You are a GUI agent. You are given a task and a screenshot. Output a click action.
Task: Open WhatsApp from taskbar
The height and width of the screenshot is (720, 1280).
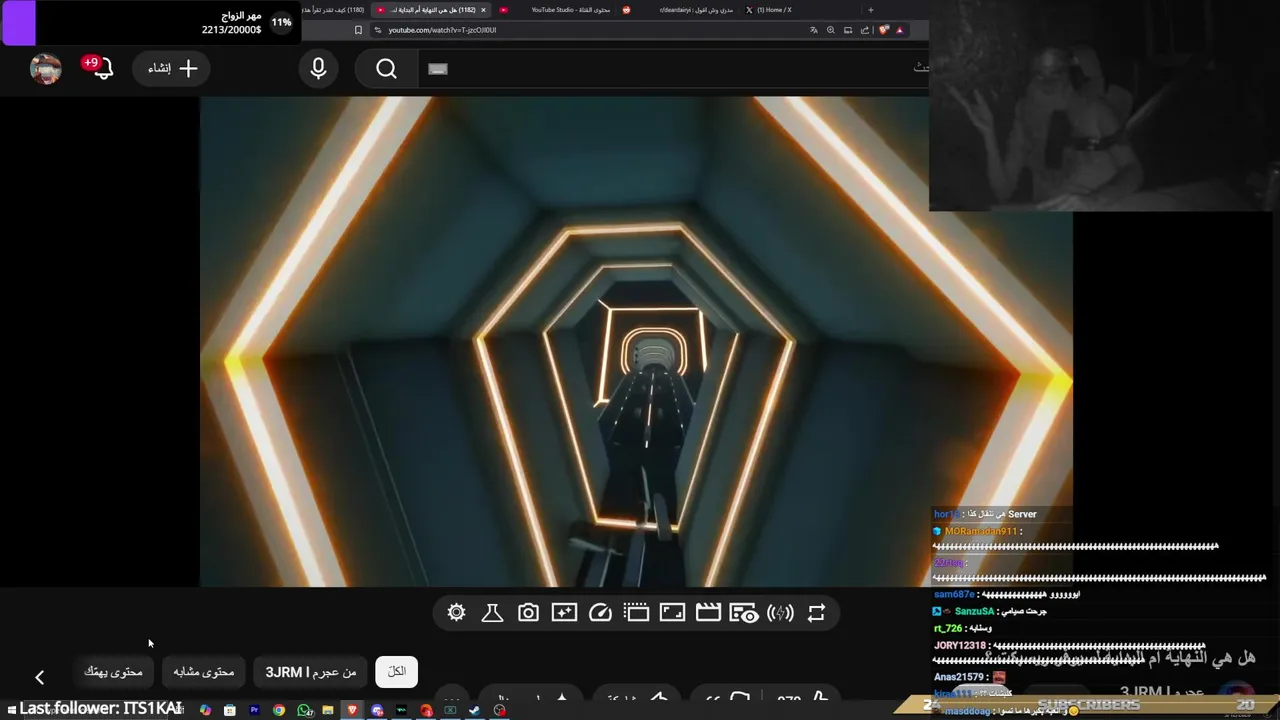pyautogui.click(x=304, y=710)
